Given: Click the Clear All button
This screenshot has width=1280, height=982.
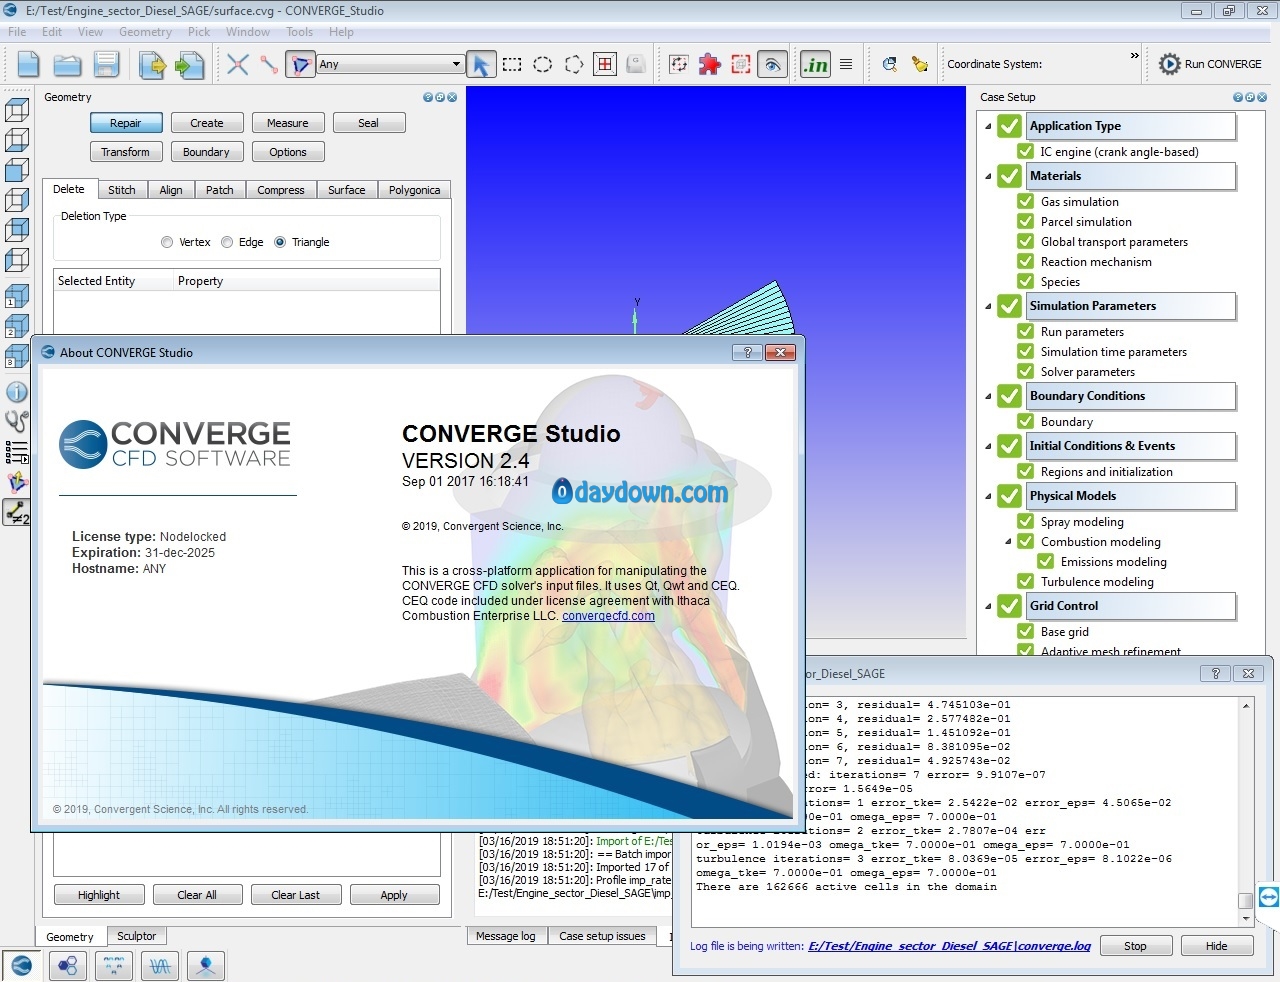Looking at the screenshot, I should (x=197, y=895).
